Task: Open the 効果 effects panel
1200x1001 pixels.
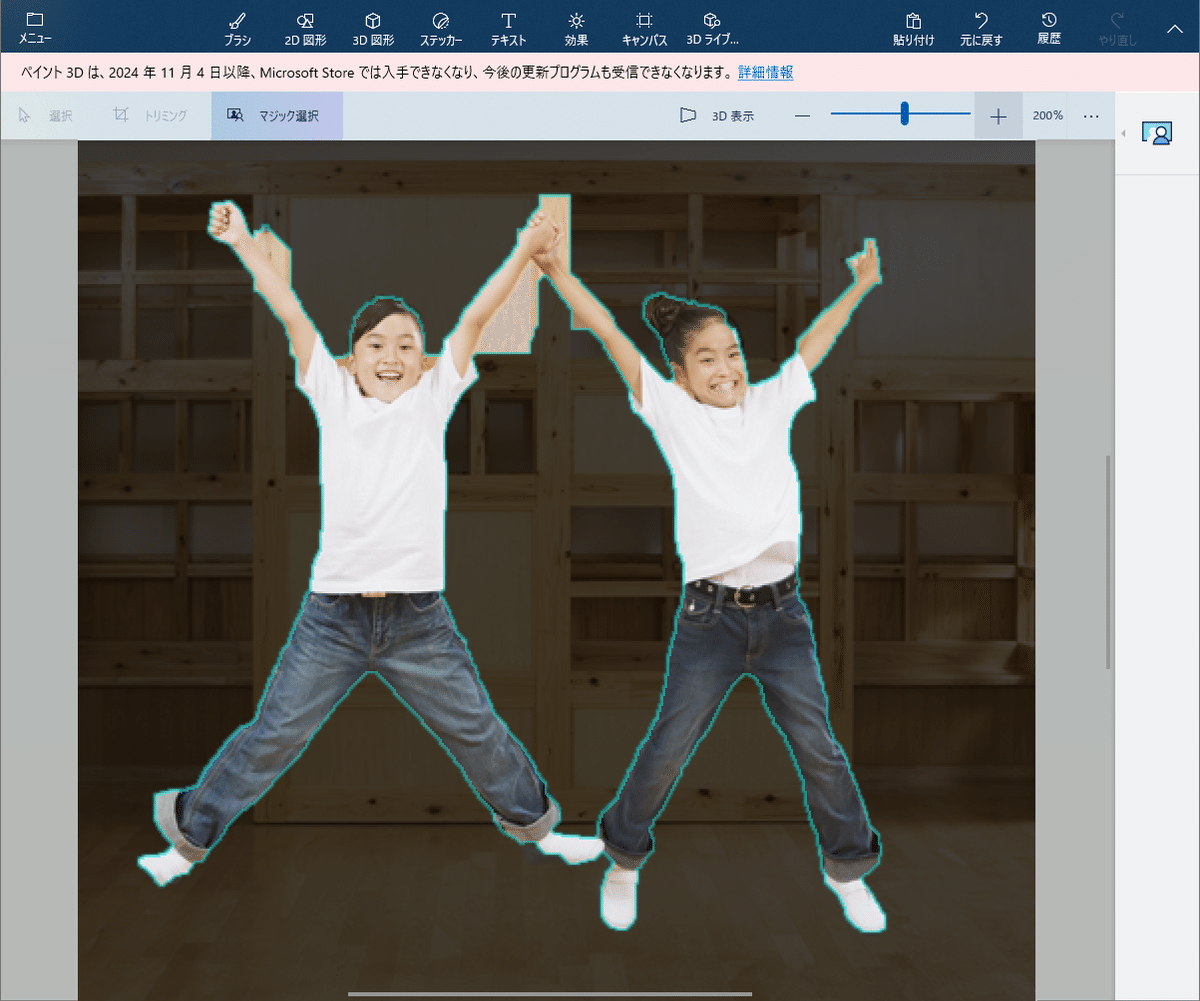Action: pos(576,28)
